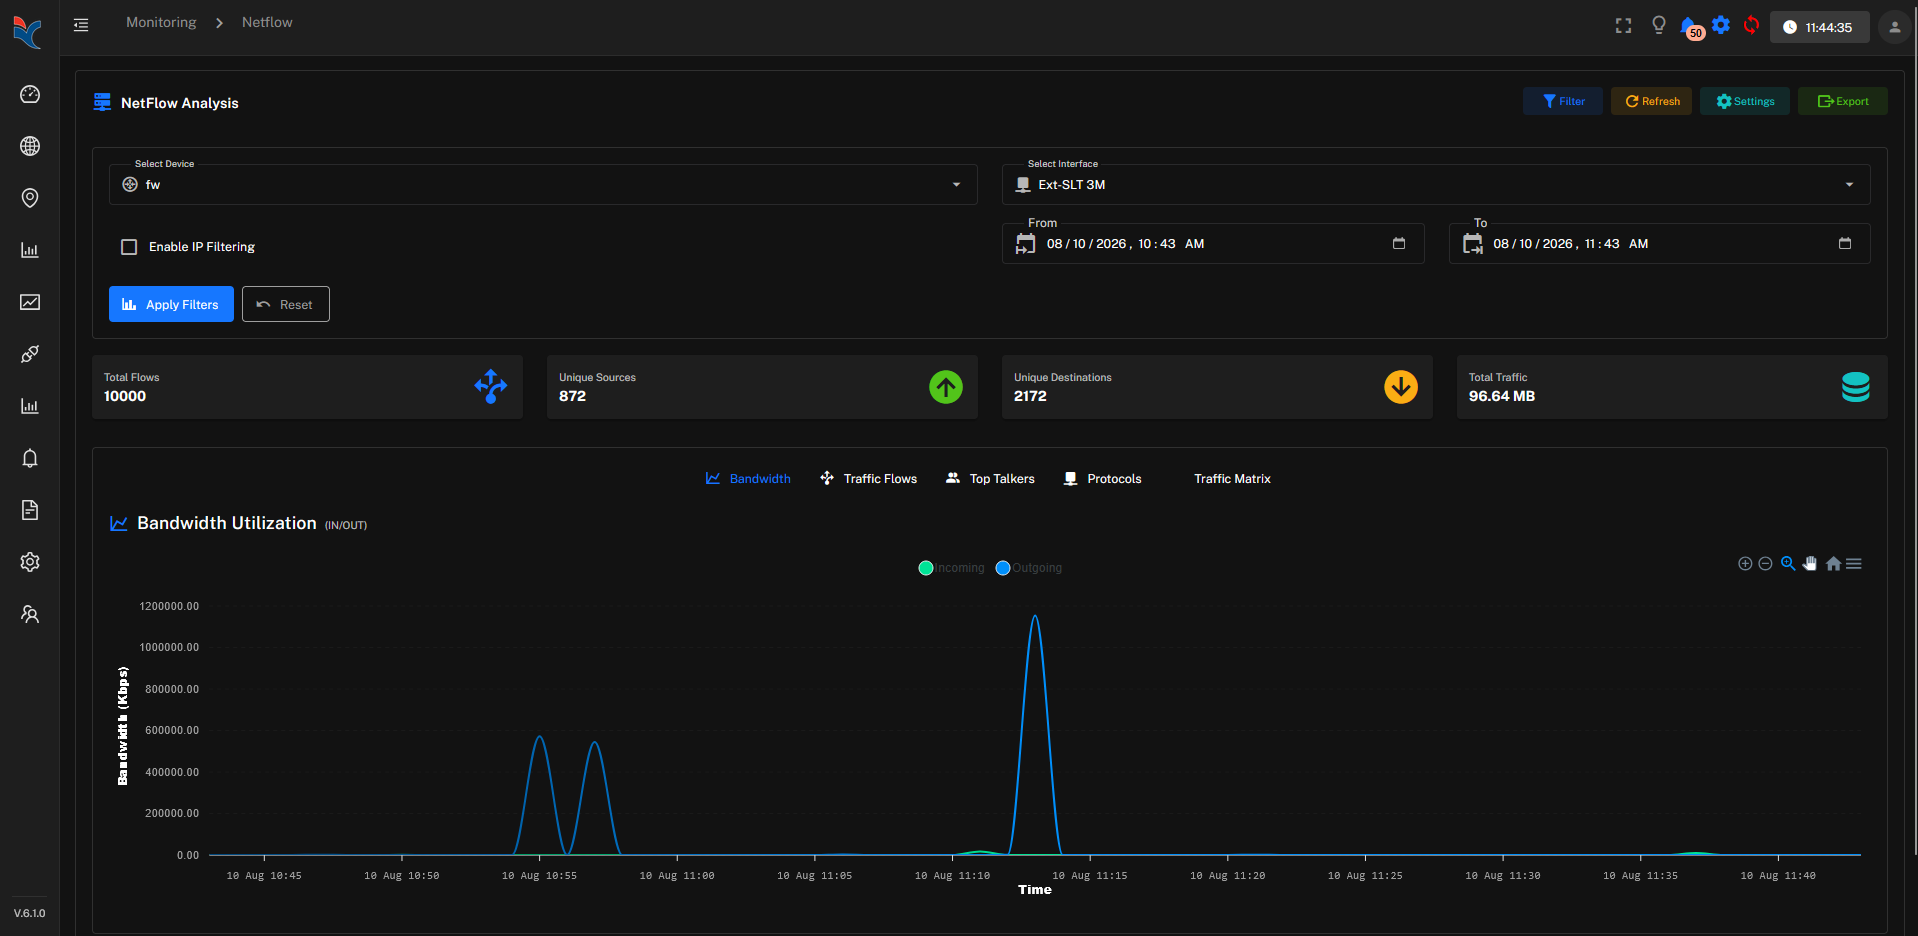Screen dimensions: 1918x936
Task: Click the page vertical scrollbar
Action: coord(1914,430)
